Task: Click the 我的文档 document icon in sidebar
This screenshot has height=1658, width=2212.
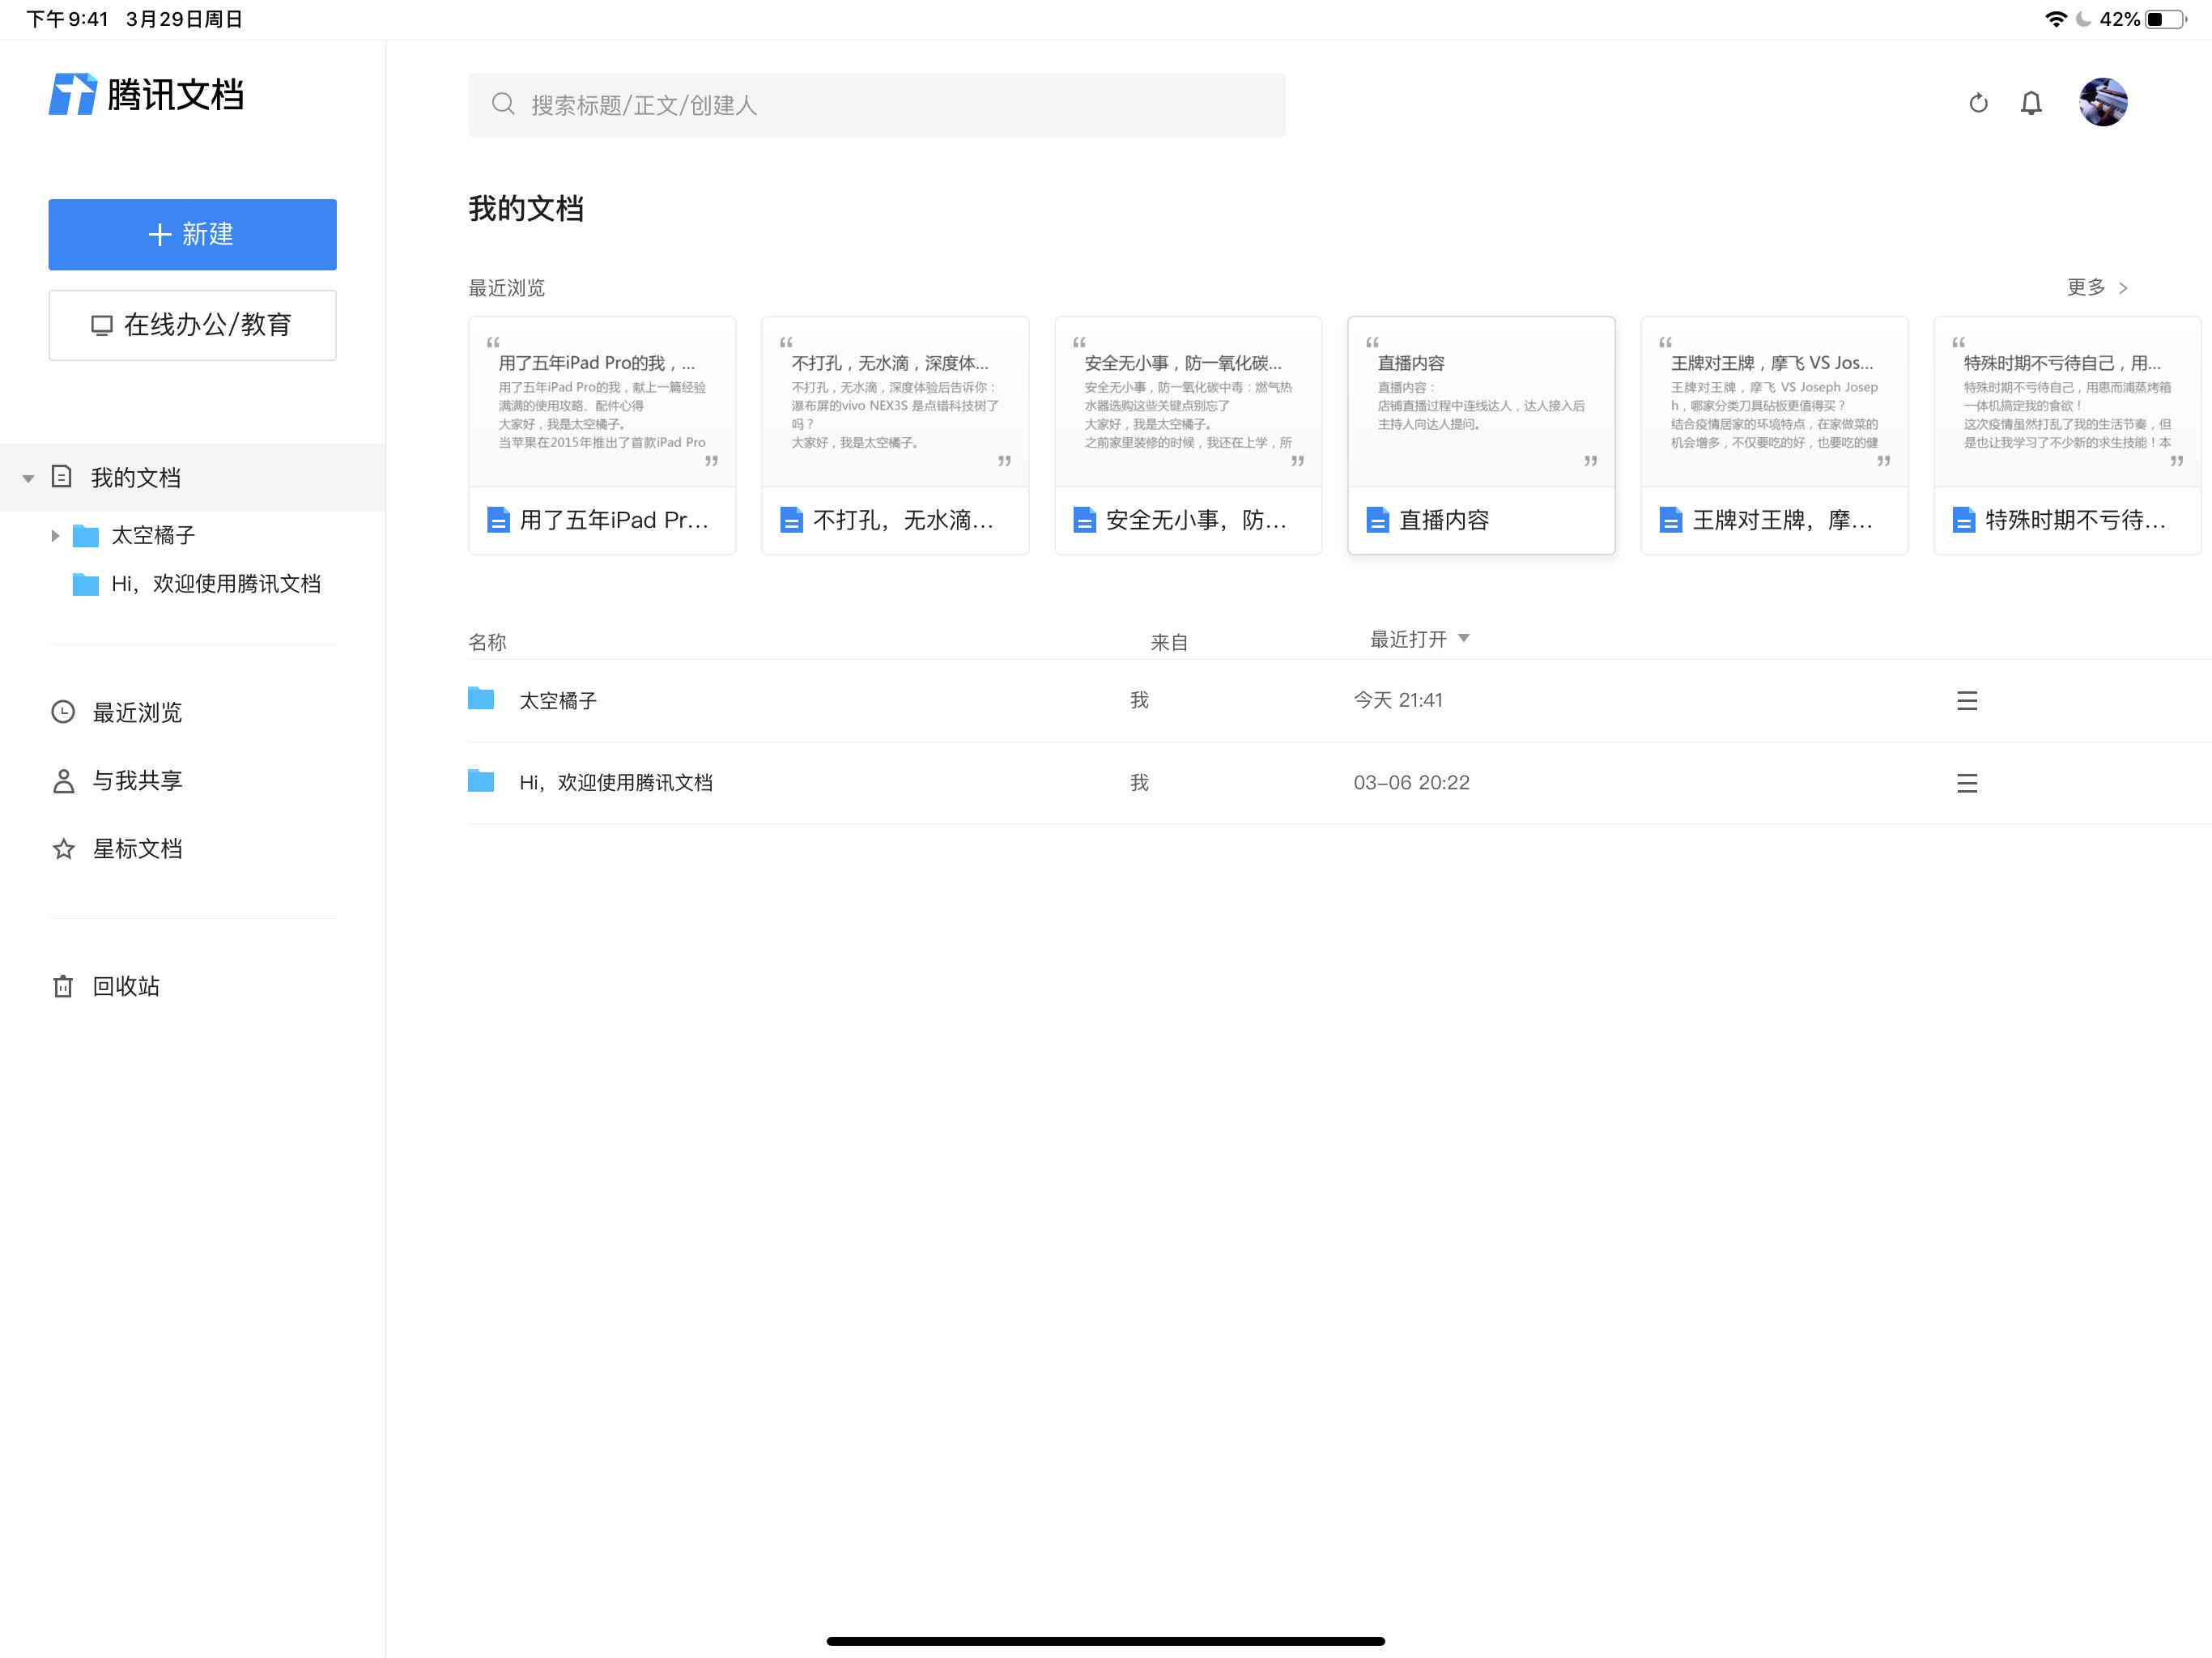Action: coord(62,476)
